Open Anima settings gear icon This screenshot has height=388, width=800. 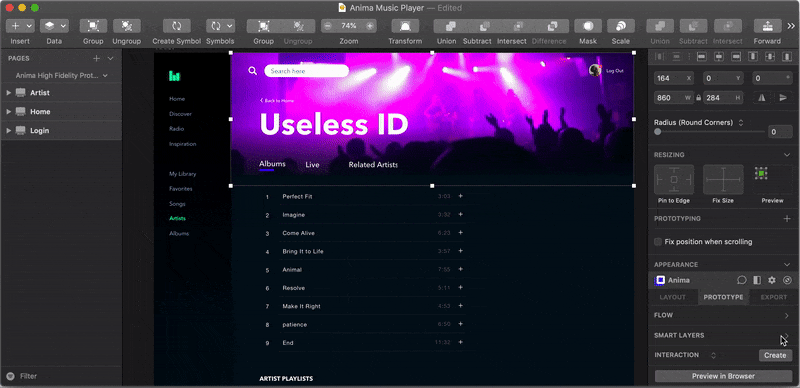(772, 280)
